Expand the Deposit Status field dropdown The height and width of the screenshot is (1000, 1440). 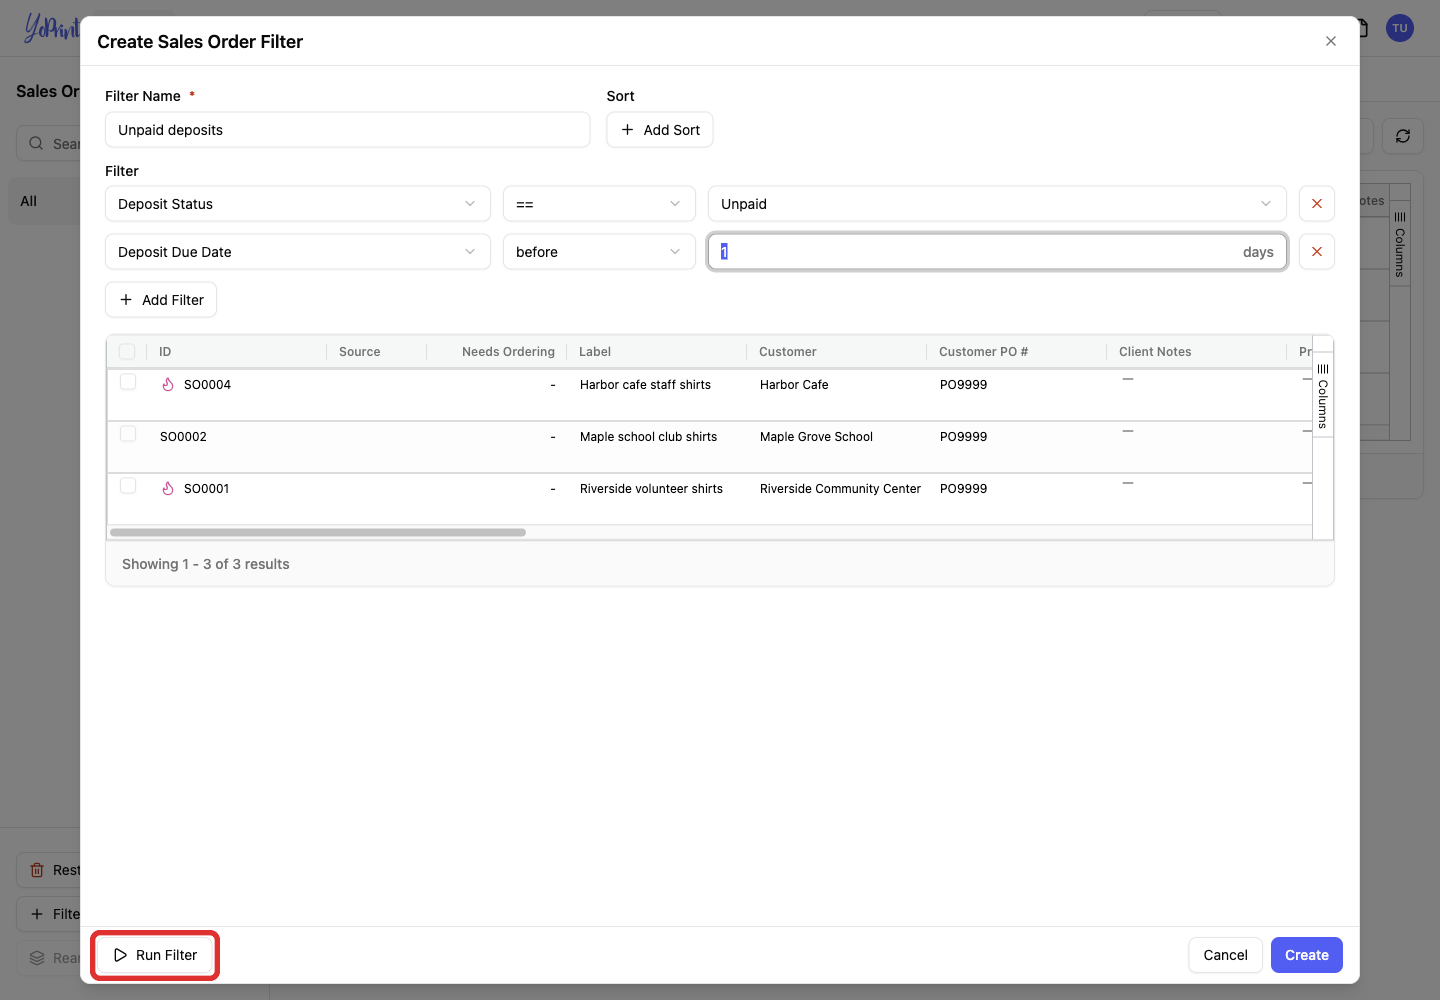tap(298, 204)
